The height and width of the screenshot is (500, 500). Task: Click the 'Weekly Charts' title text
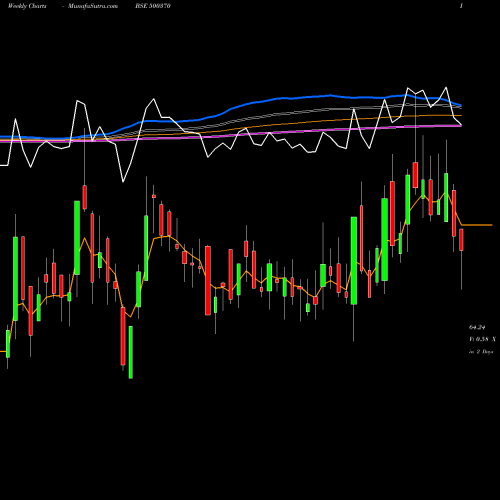(27, 6)
